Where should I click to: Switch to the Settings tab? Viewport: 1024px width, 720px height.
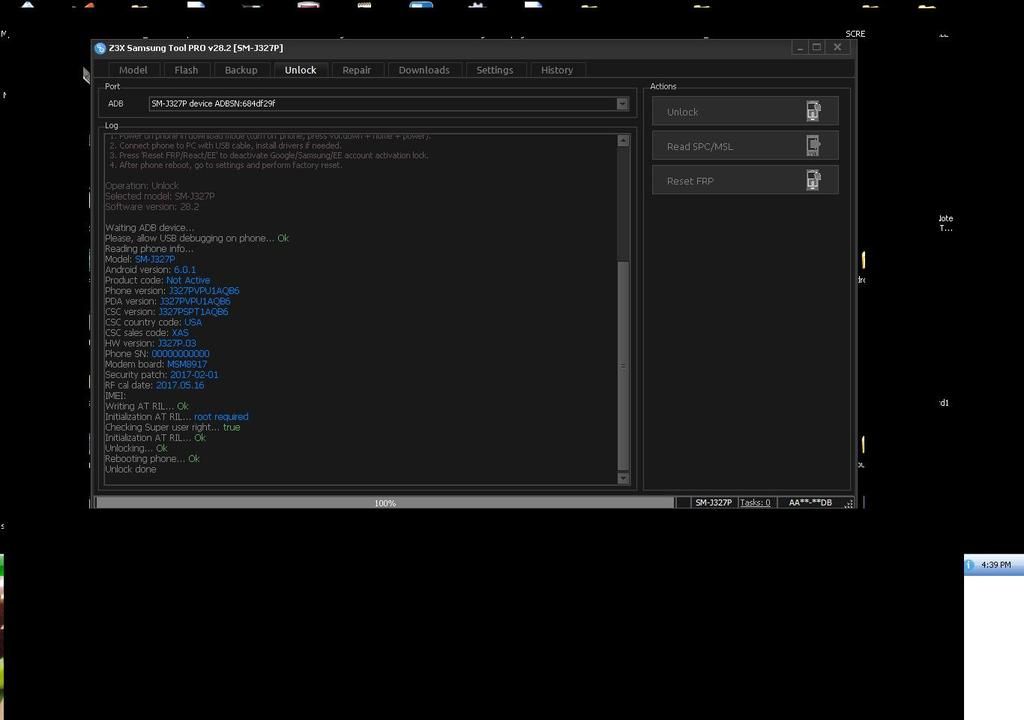click(494, 70)
